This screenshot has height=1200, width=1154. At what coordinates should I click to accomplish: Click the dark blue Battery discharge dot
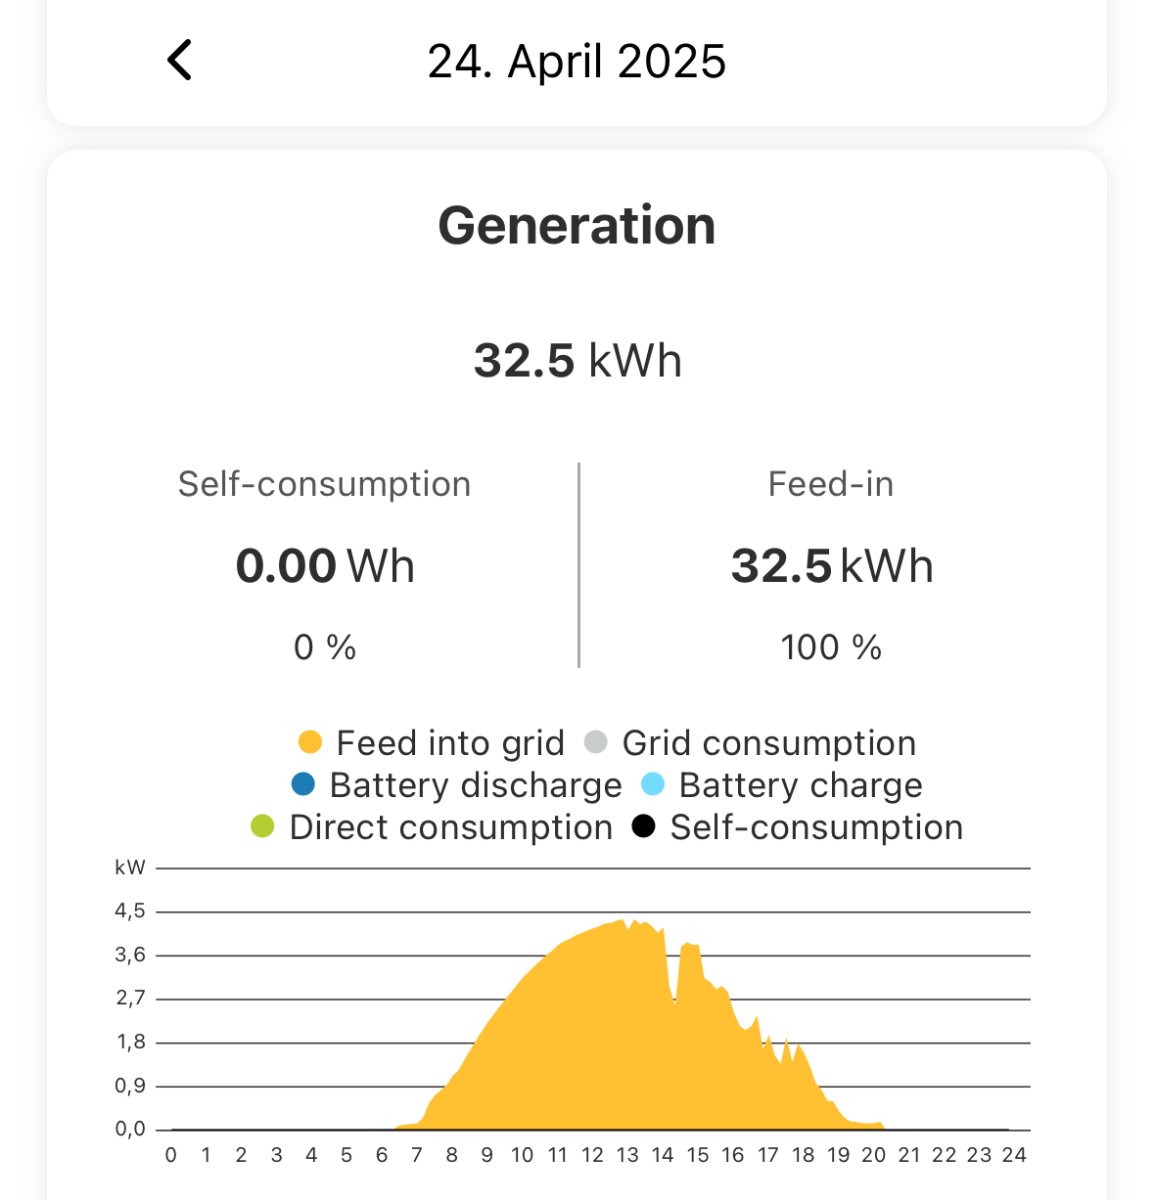pos(303,785)
